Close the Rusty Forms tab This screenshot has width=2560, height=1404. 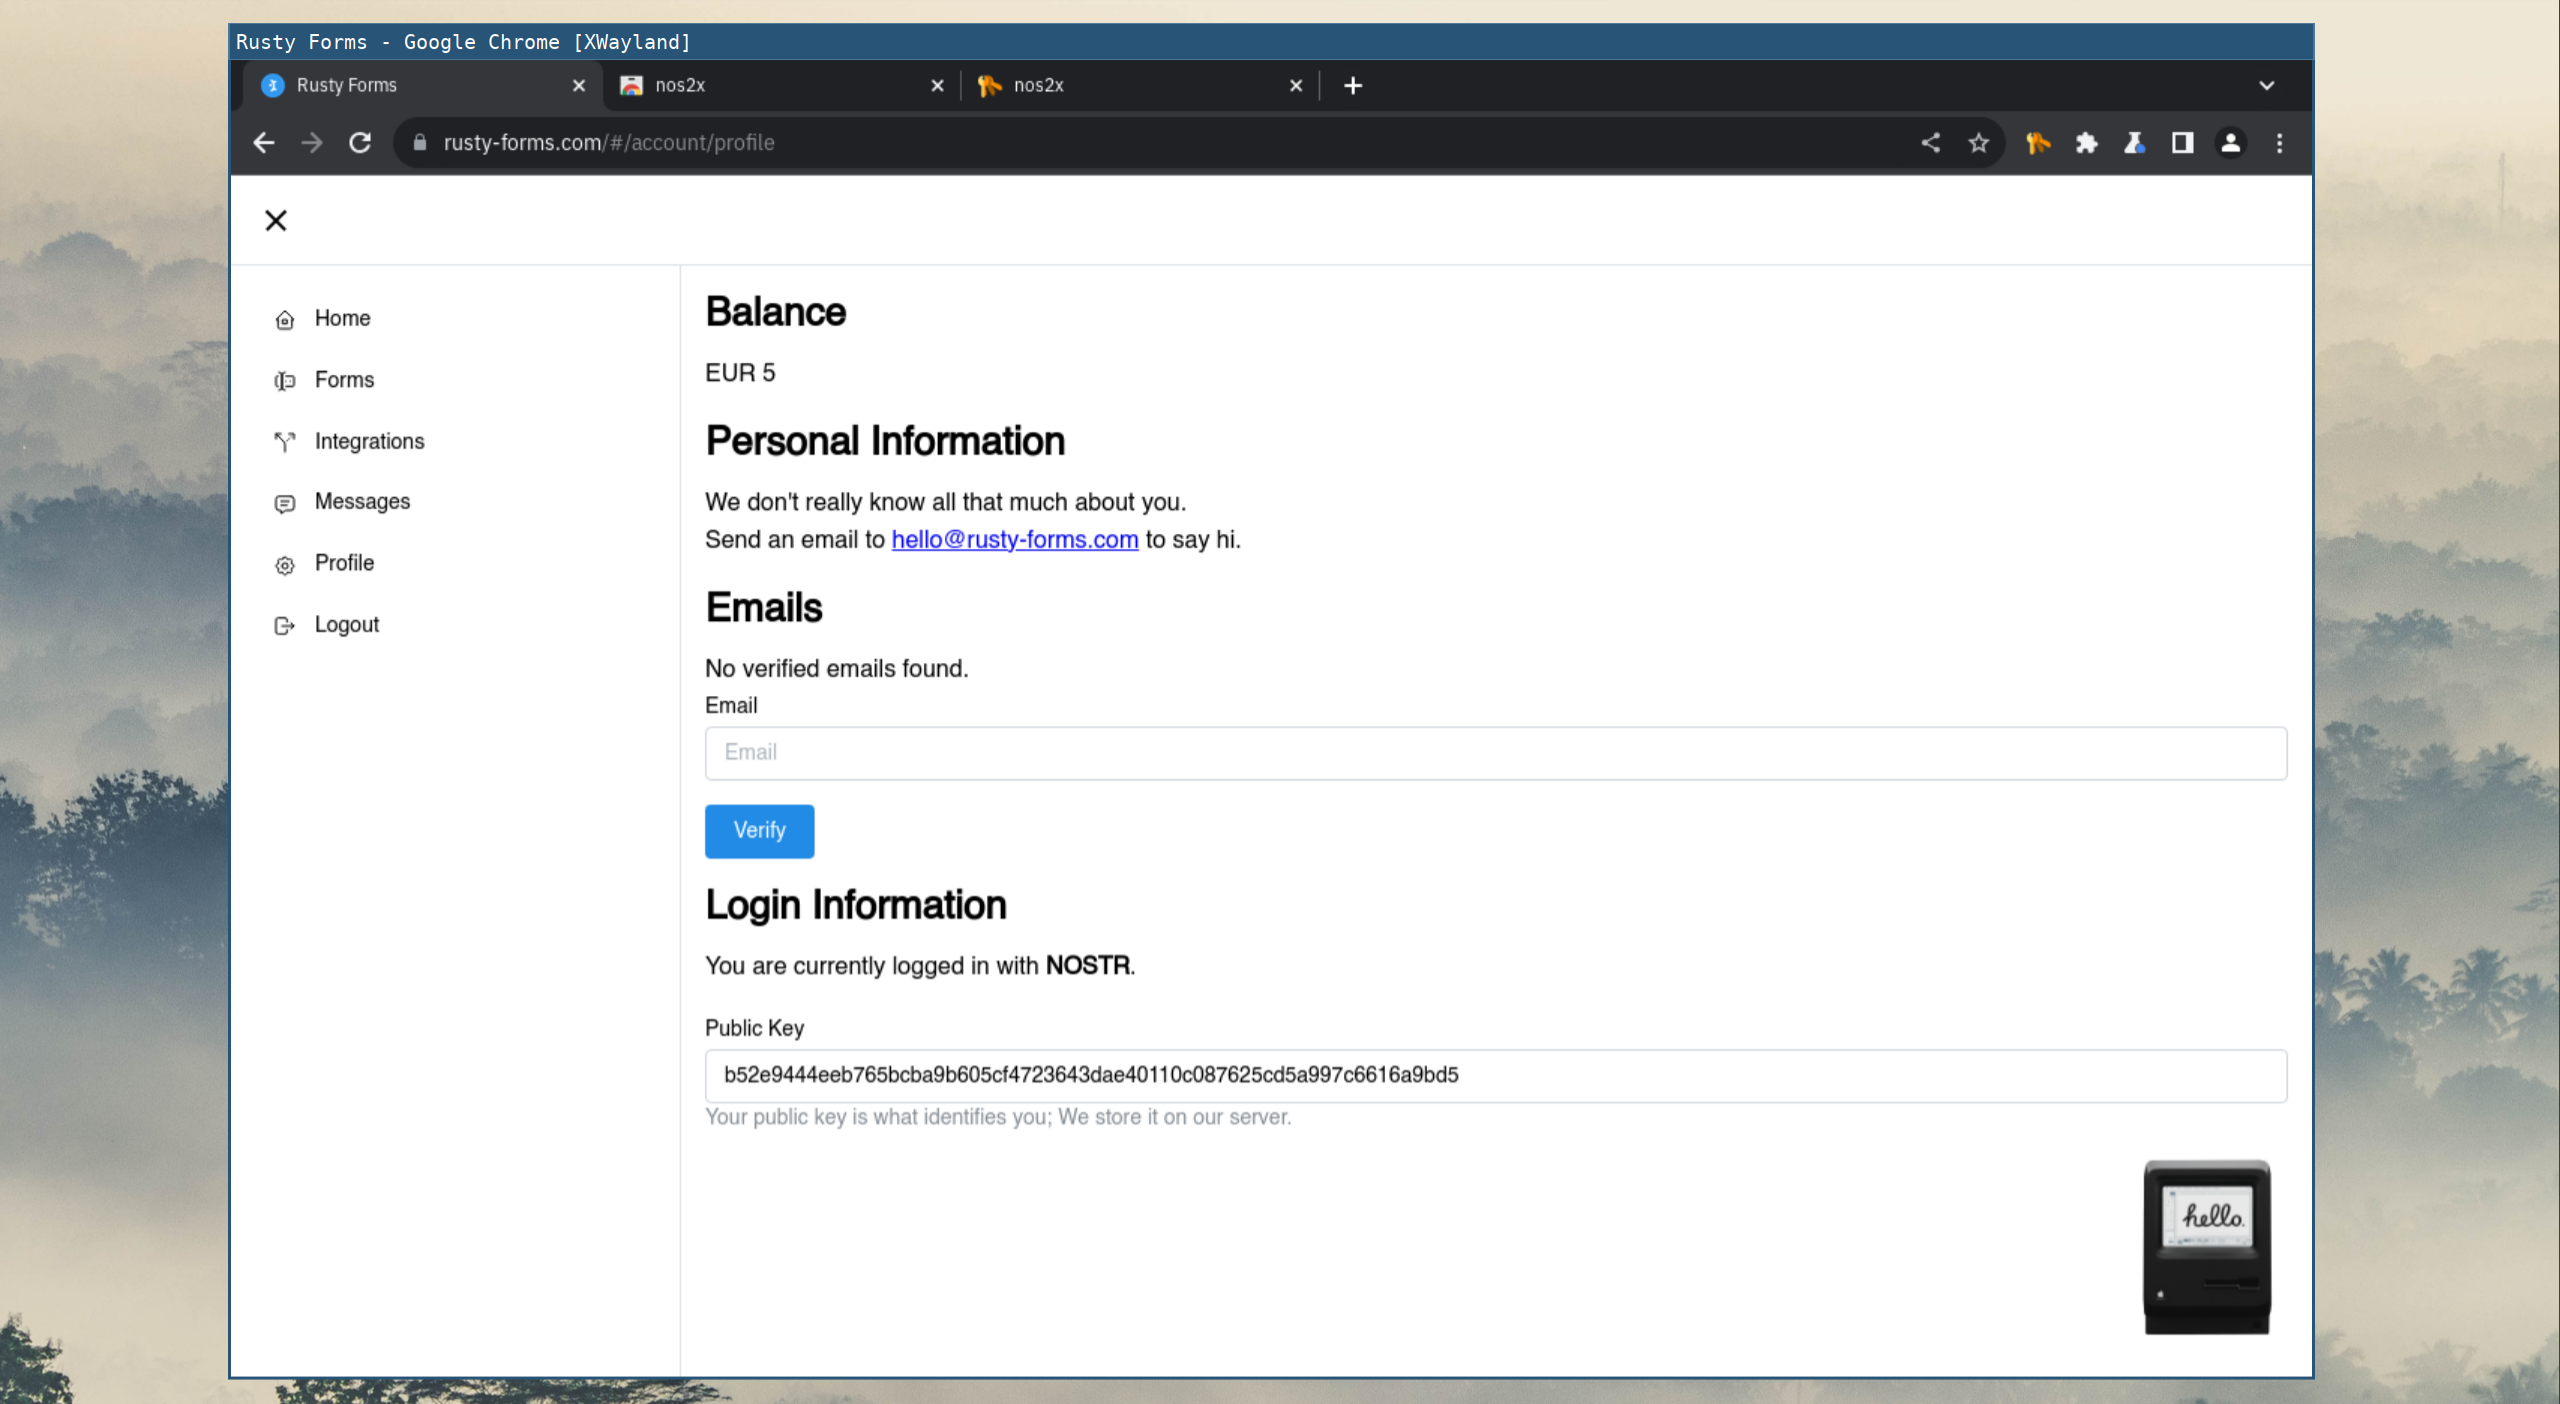pyautogui.click(x=579, y=86)
